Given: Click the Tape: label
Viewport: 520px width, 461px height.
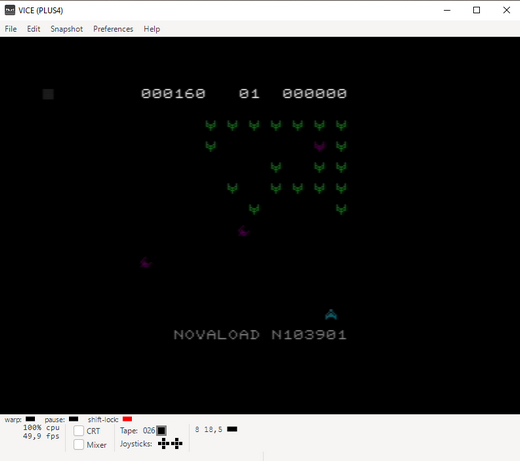Looking at the screenshot, I should [129, 431].
